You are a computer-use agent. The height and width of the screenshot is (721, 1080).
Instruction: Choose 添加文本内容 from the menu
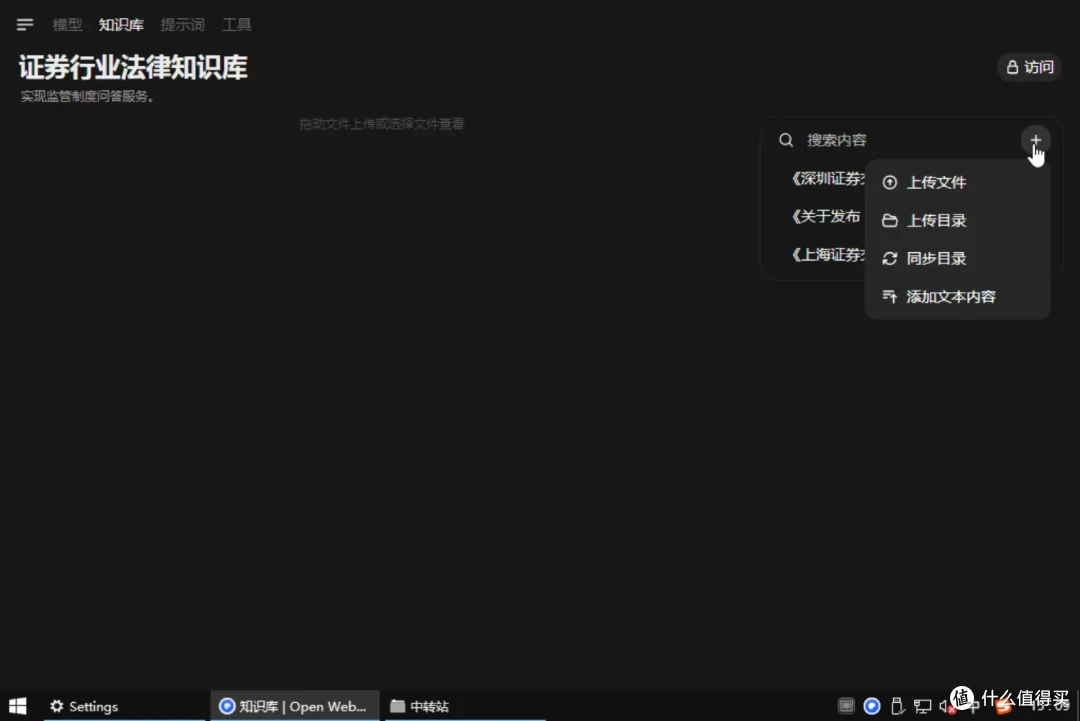[x=950, y=297]
